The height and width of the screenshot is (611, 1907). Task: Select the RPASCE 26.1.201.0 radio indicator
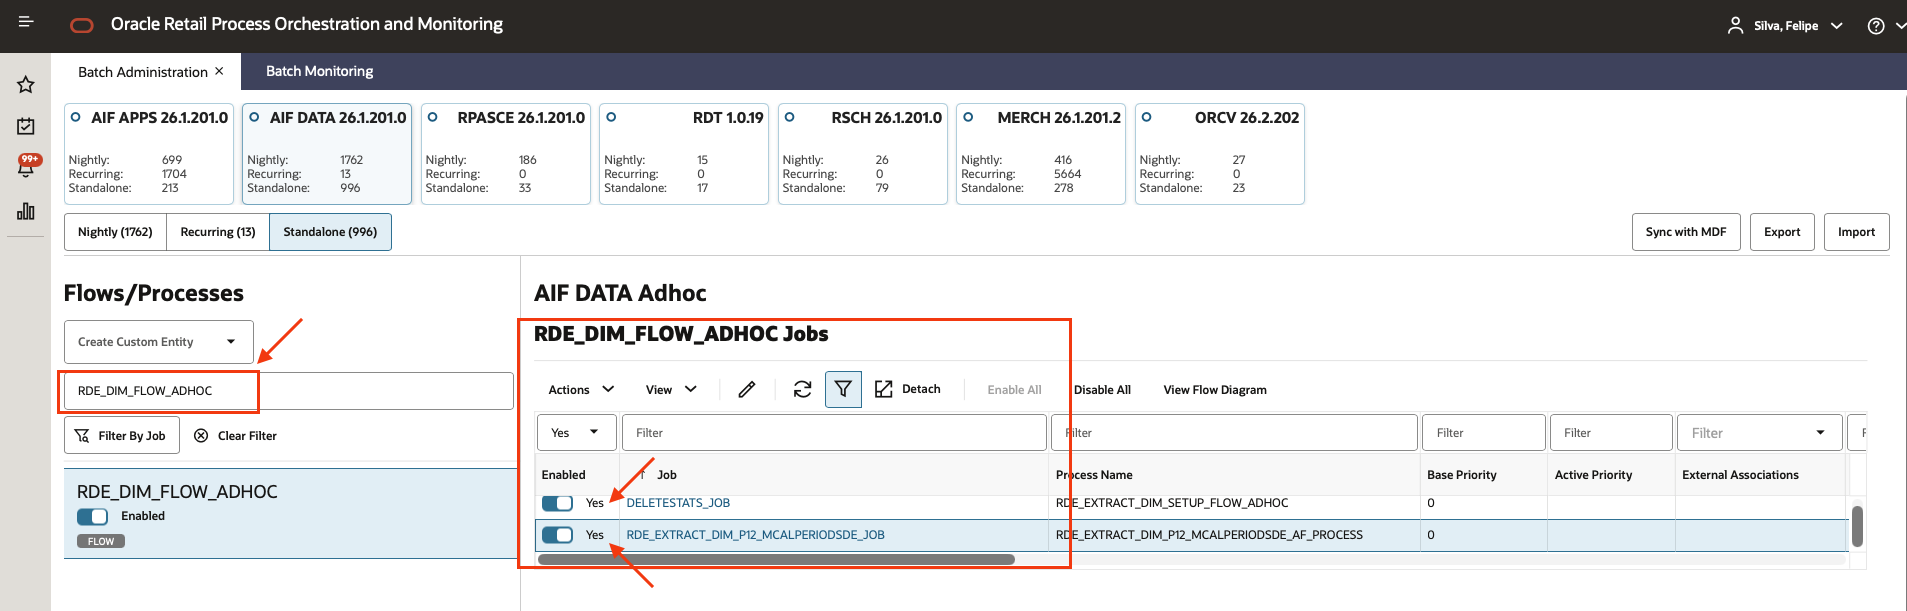432,117
